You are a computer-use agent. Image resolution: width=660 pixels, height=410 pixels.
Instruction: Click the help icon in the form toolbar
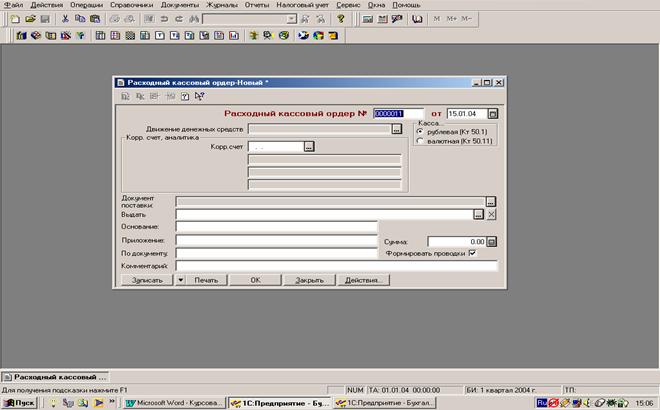(186, 96)
